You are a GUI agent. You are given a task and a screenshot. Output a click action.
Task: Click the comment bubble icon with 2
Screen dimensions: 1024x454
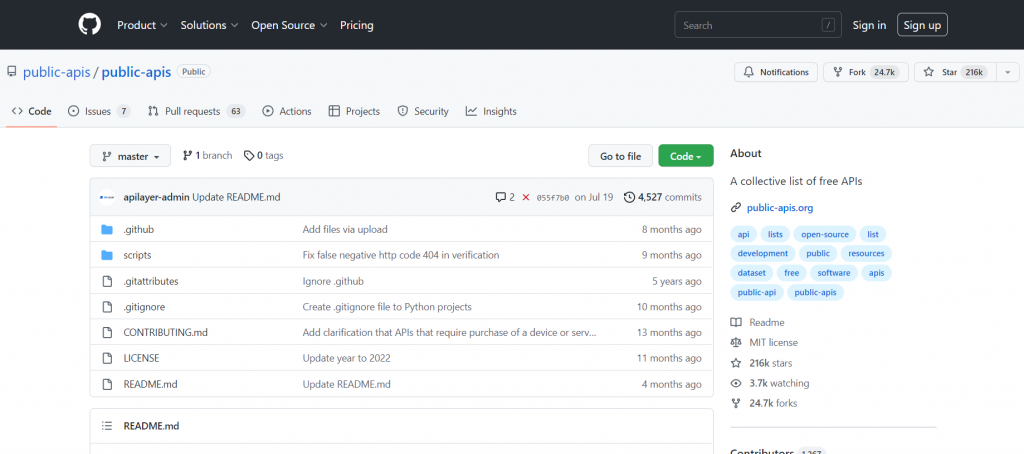[501, 197]
